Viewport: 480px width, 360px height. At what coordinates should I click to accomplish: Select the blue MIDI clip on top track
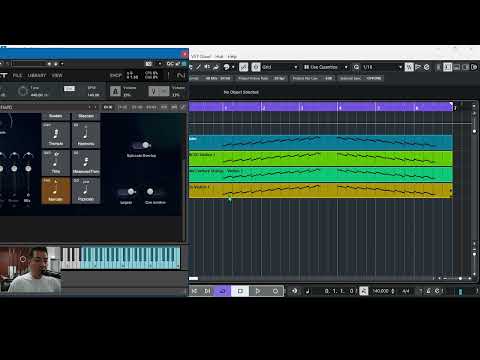point(321,142)
